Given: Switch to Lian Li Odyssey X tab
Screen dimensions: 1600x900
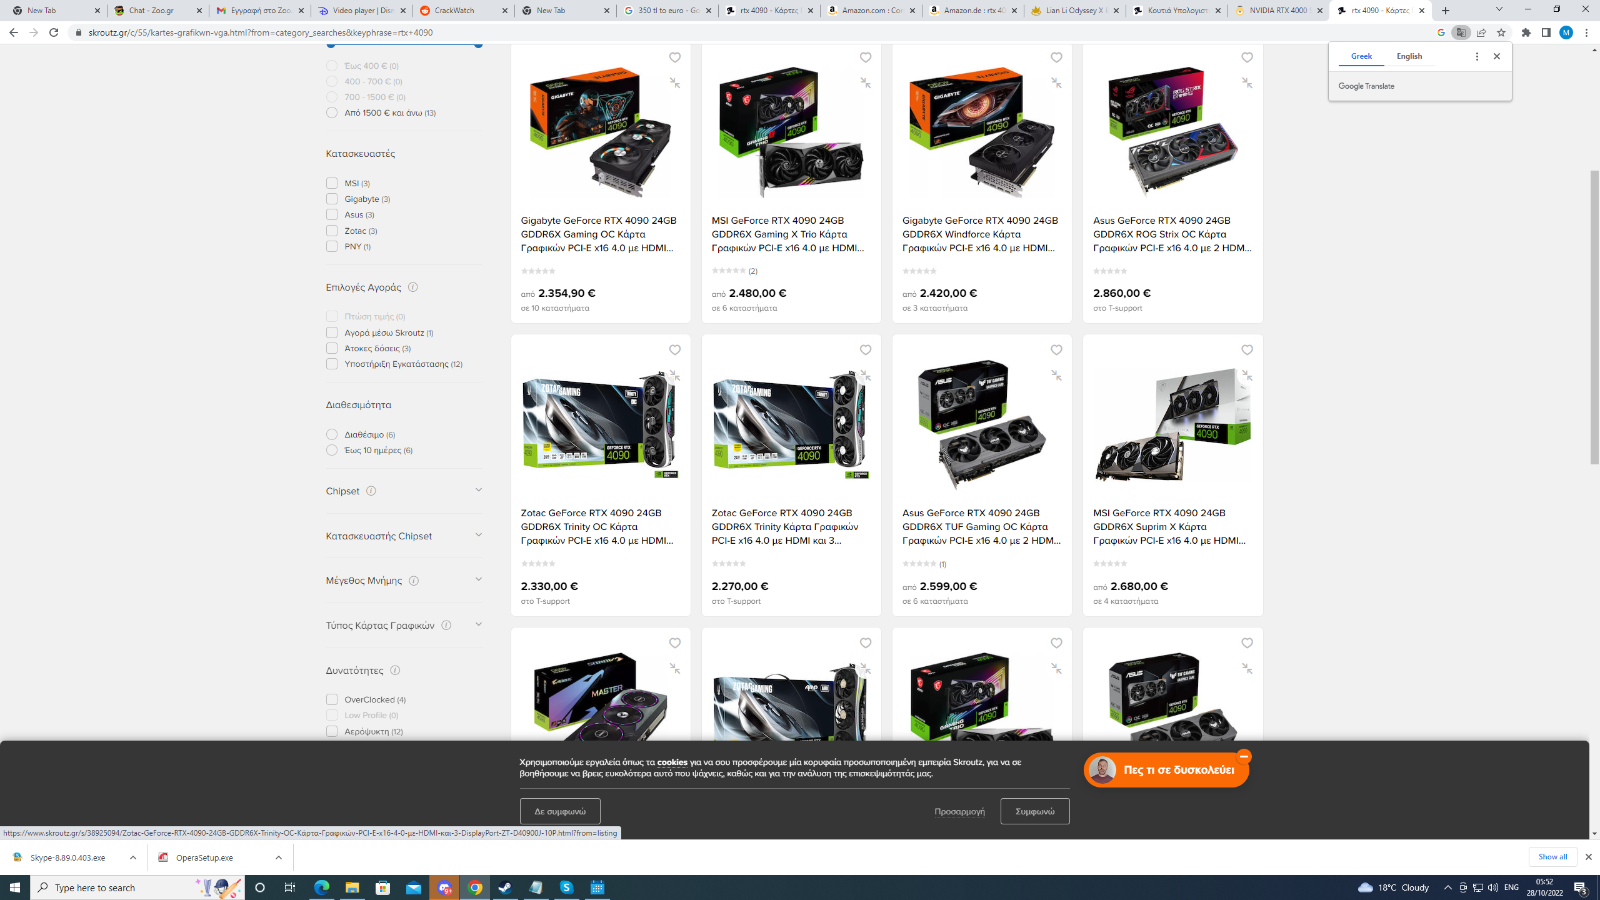Looking at the screenshot, I should [1073, 10].
